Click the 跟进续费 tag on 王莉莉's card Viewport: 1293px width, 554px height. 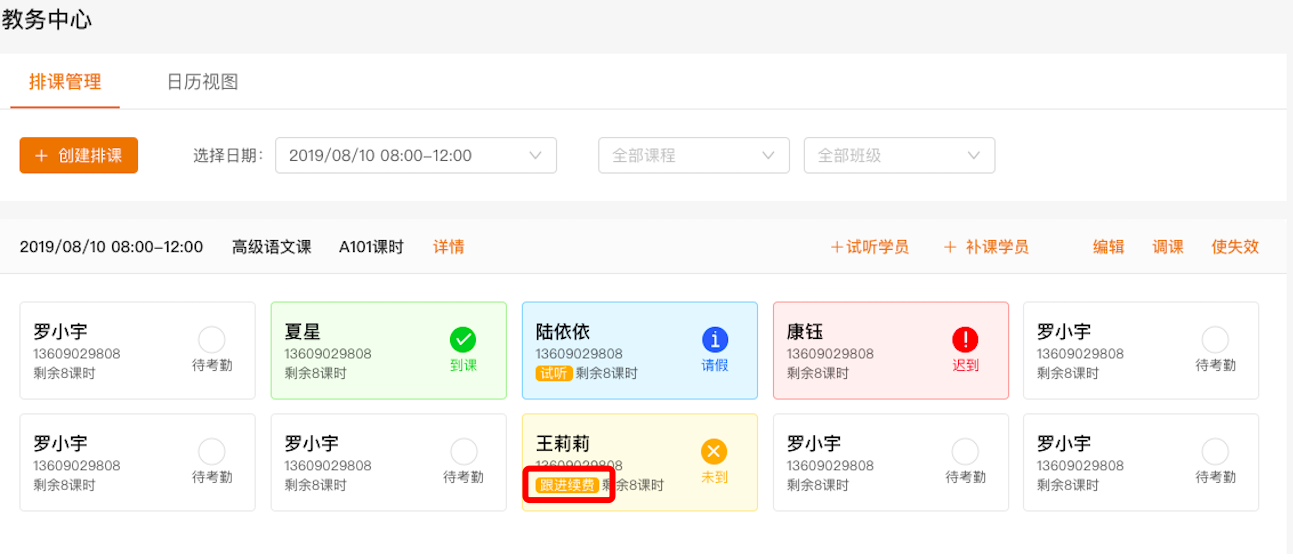tap(567, 485)
